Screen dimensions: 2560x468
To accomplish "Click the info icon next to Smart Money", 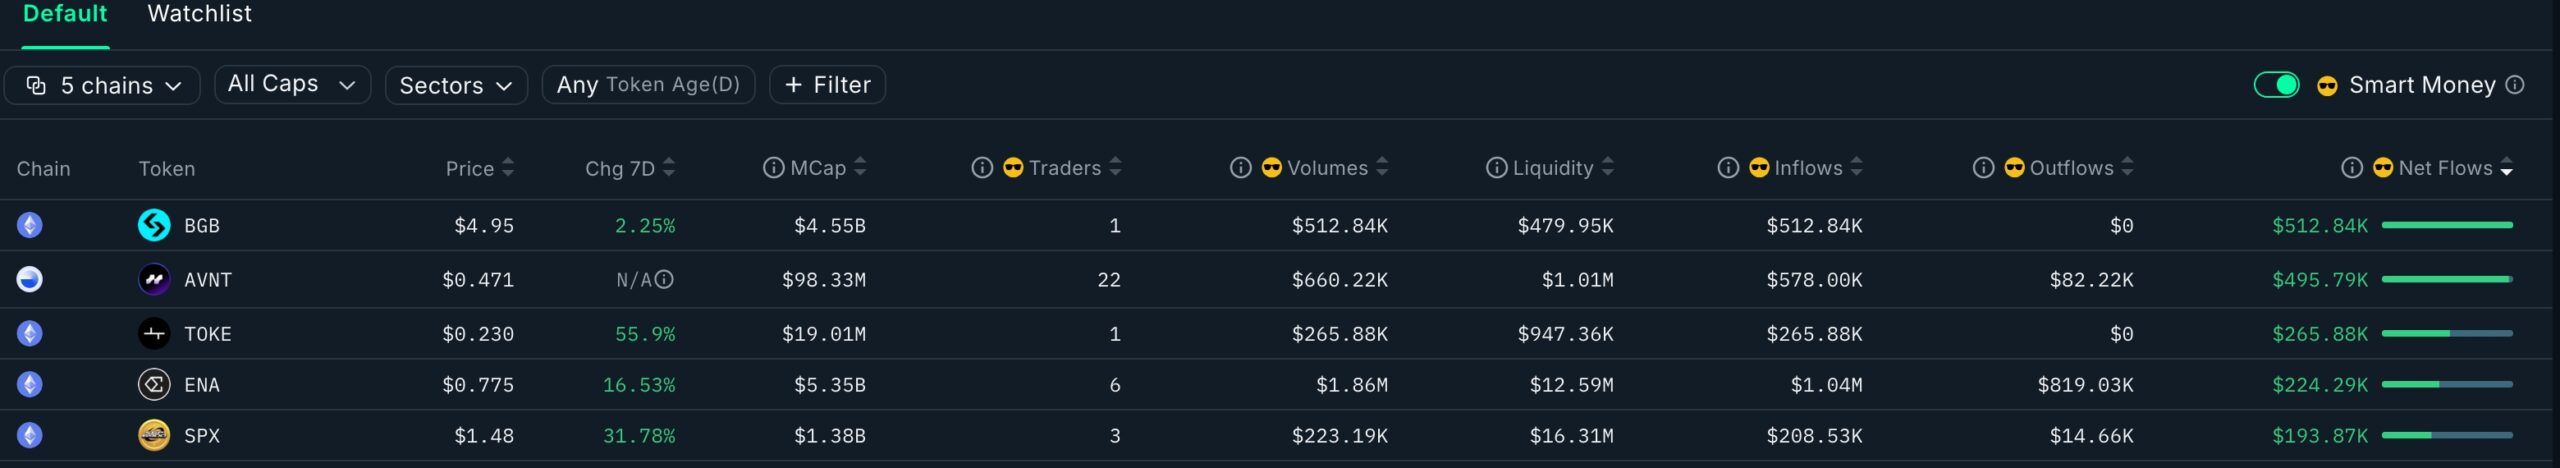I will coord(2515,85).
